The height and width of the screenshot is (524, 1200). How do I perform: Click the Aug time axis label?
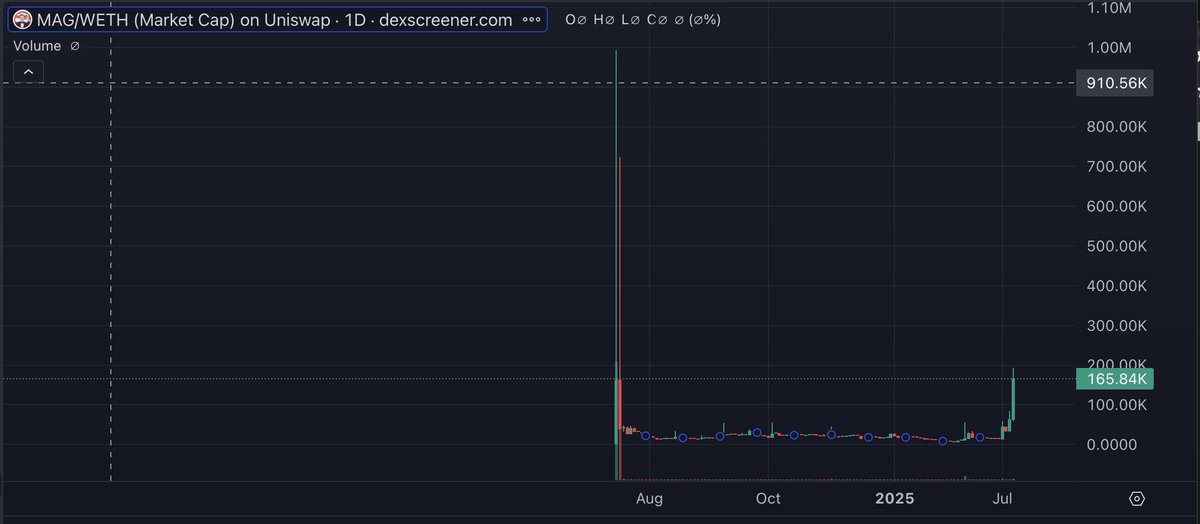pos(649,497)
